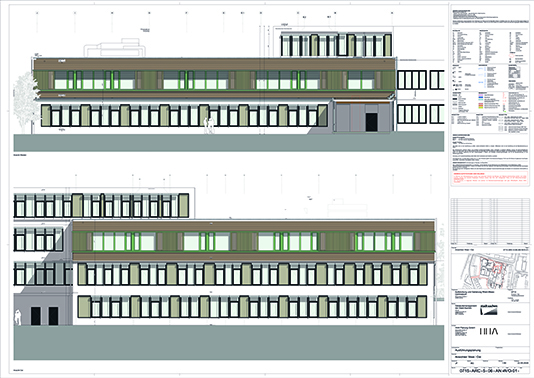Click the tree symbol beside upper building
Image resolution: width=534 pixels, height=378 pixels.
26,101
